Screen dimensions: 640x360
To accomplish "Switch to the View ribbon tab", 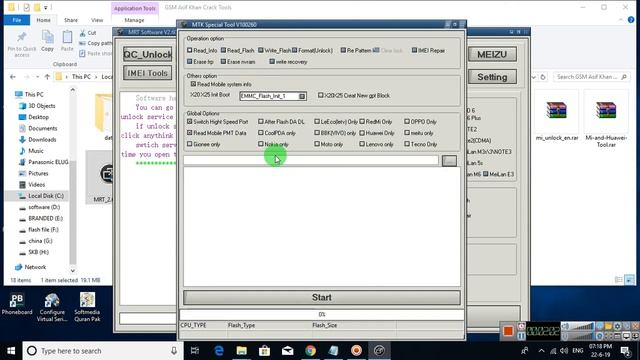I will coord(97,20).
